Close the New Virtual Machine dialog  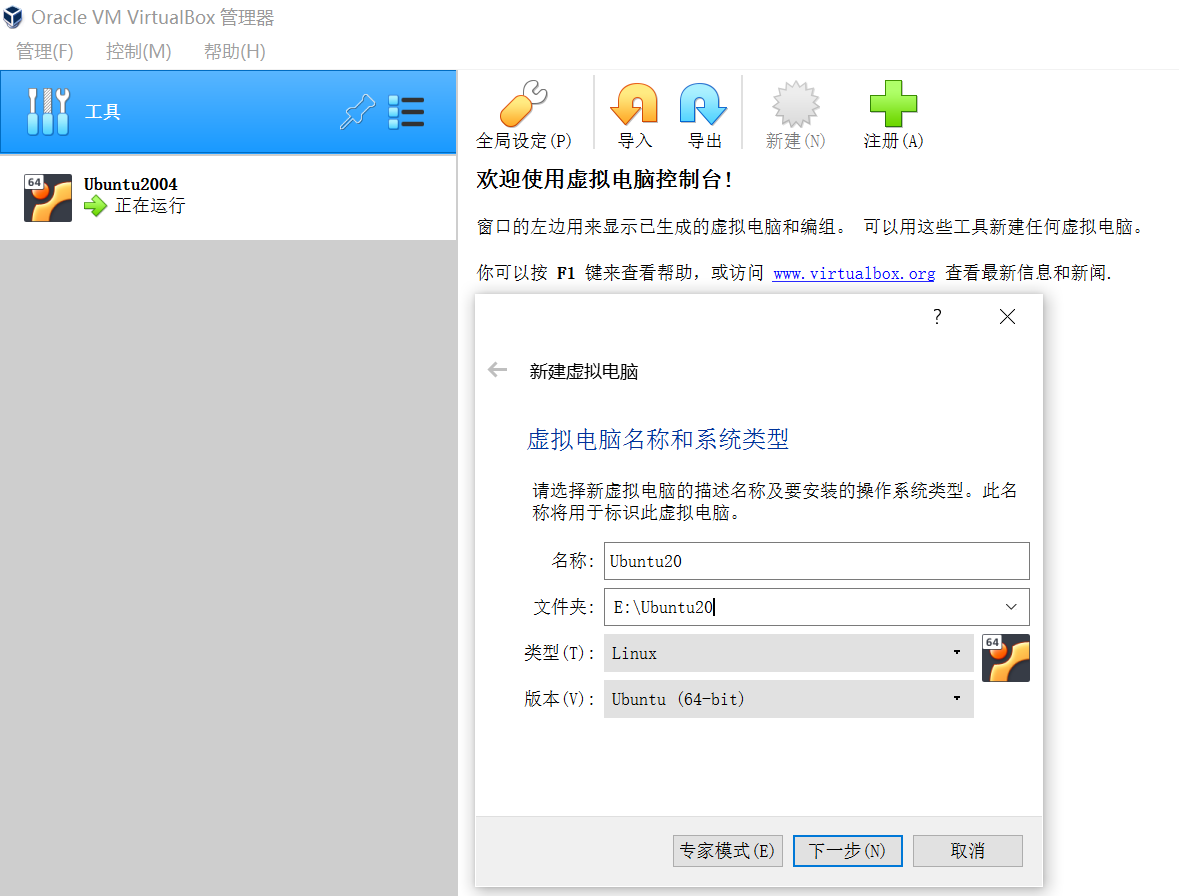tap(1008, 316)
